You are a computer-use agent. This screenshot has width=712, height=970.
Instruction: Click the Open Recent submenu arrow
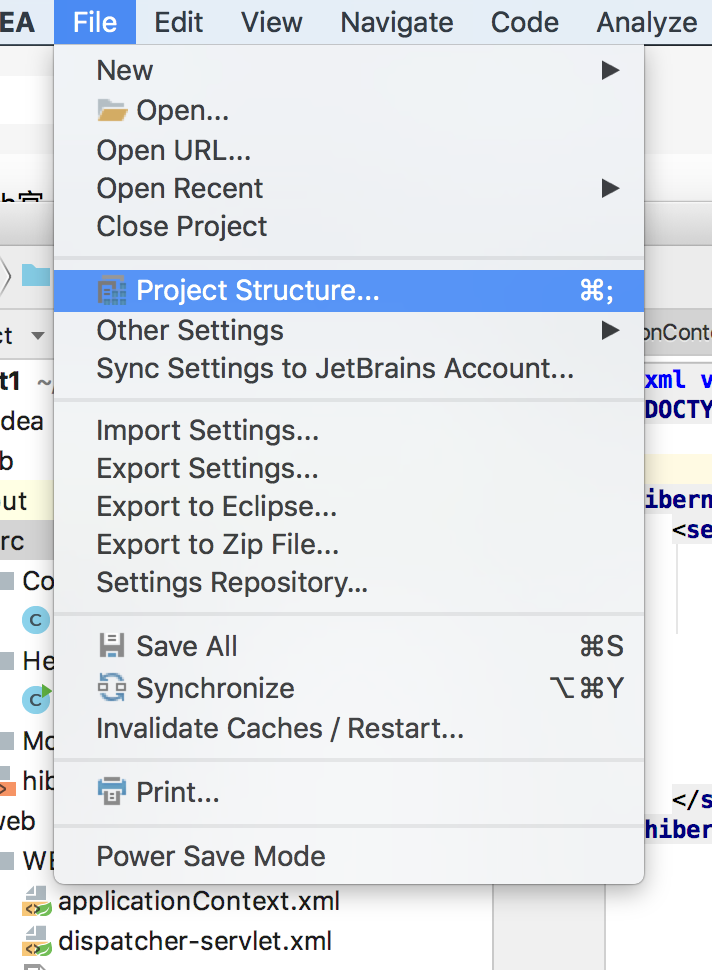610,188
